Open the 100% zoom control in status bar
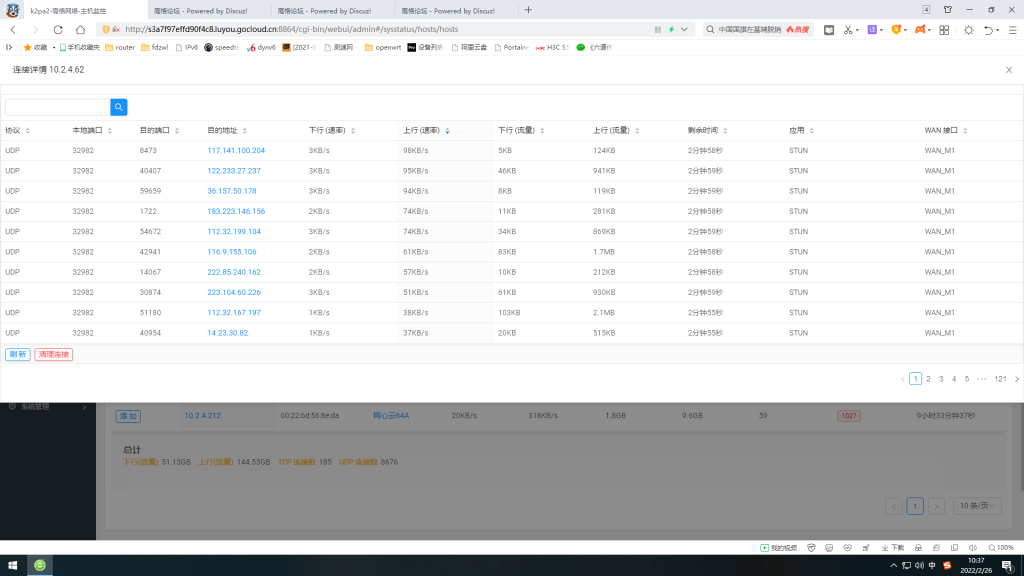 click(x=1001, y=548)
